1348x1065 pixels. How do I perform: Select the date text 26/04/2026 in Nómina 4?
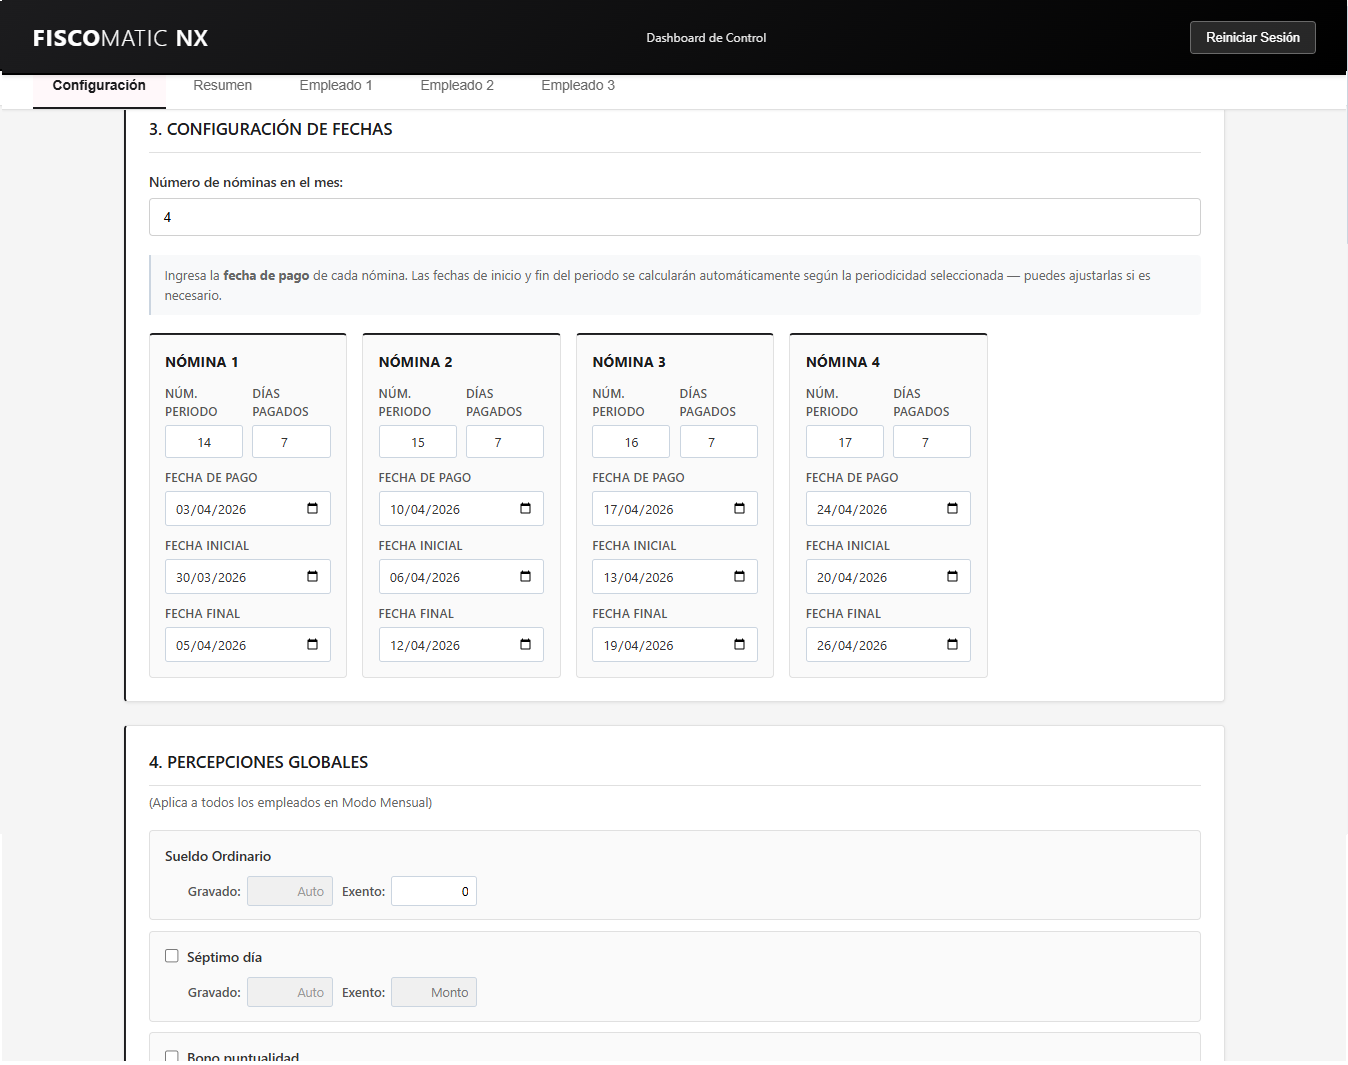point(852,645)
